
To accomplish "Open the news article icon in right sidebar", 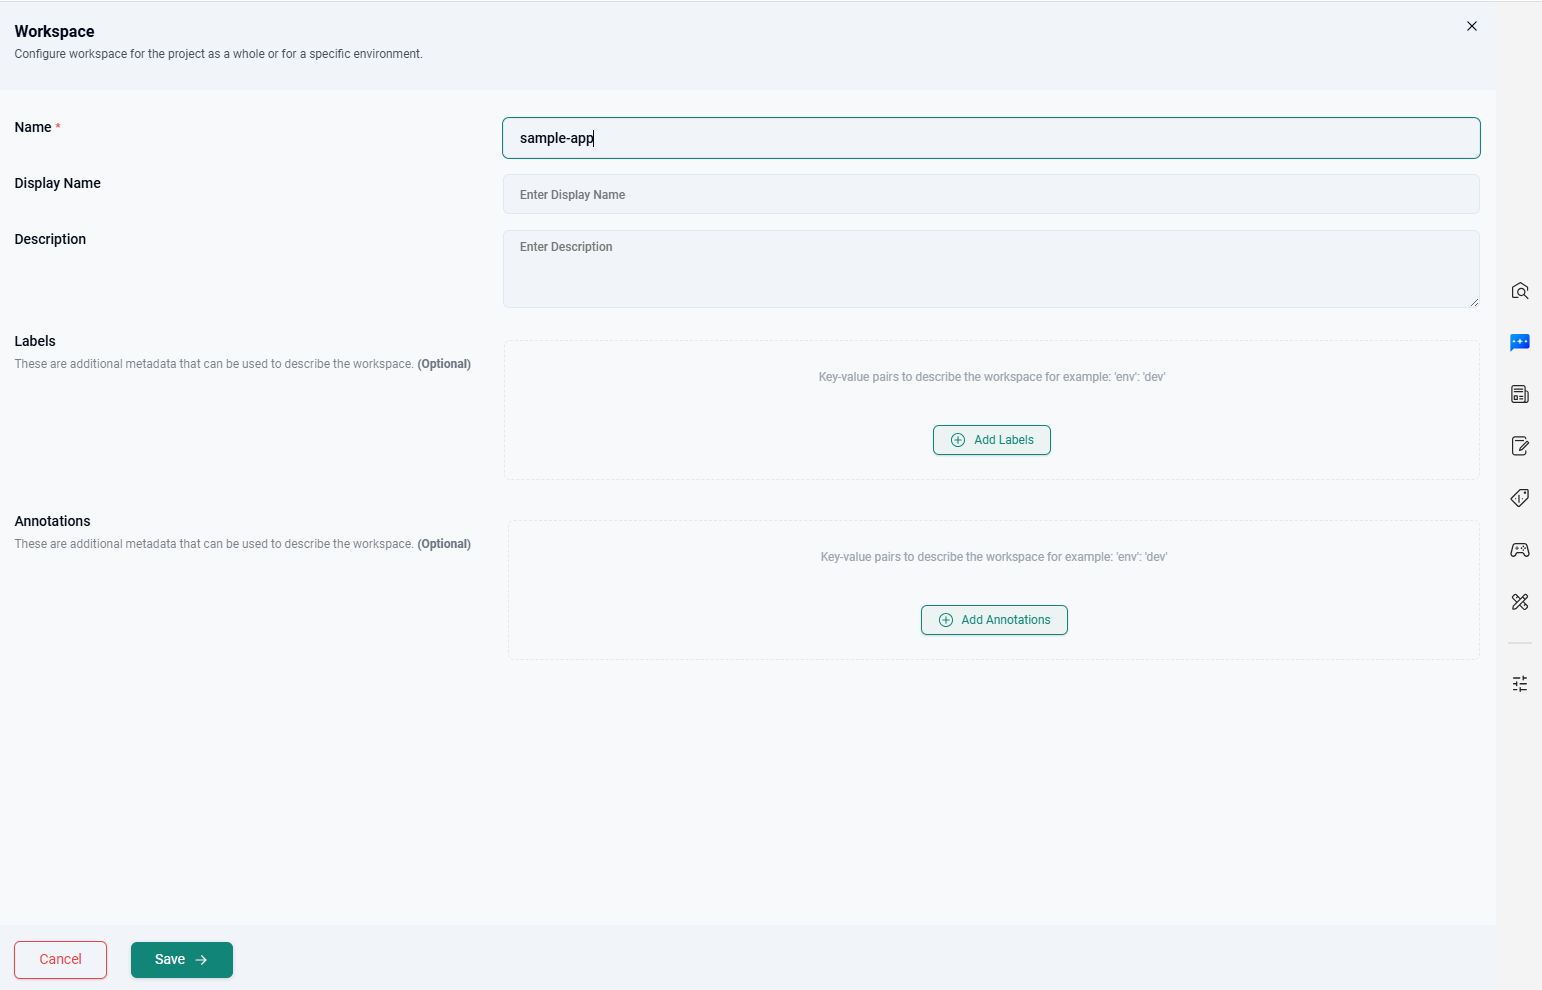I will pyautogui.click(x=1520, y=394).
